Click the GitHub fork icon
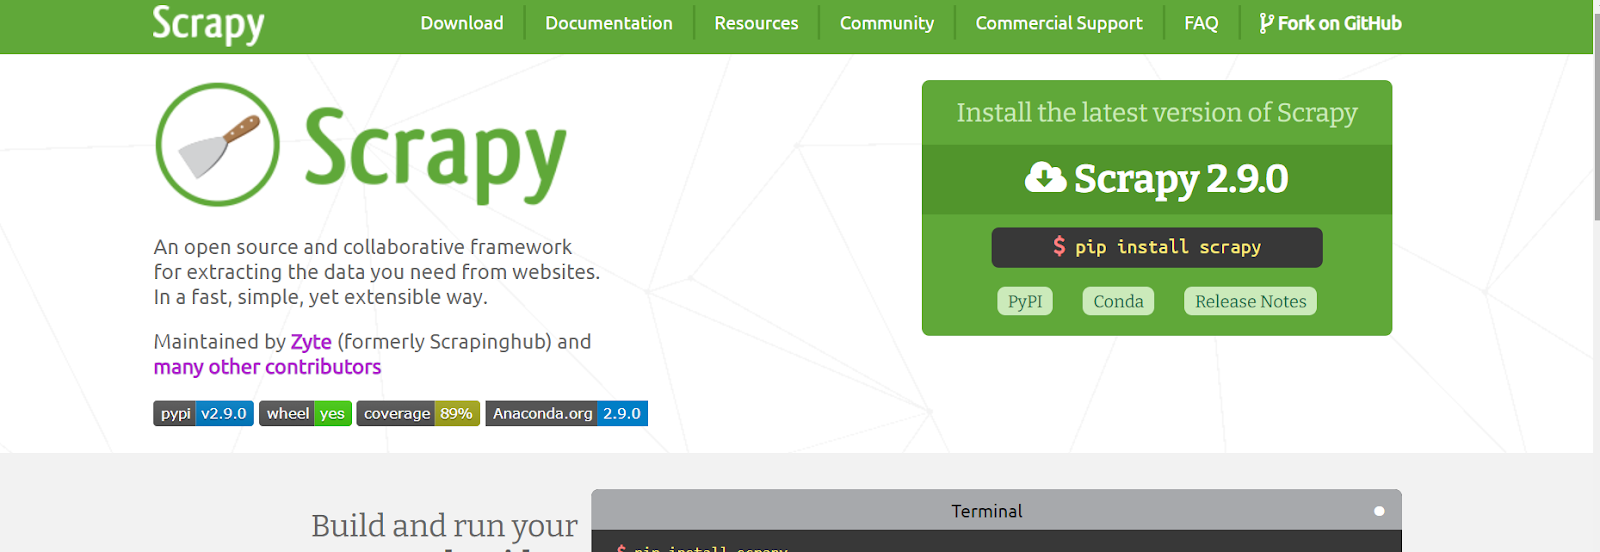The height and width of the screenshot is (552, 1600). tap(1266, 23)
